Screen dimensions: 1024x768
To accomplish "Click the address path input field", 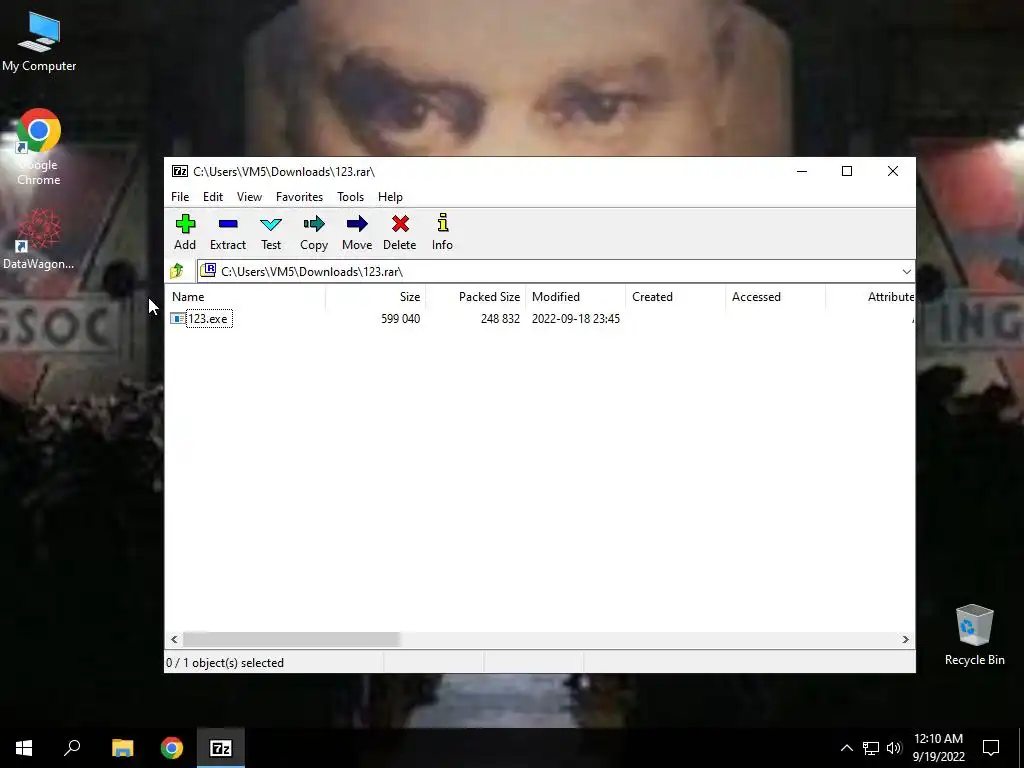I will (x=555, y=272).
